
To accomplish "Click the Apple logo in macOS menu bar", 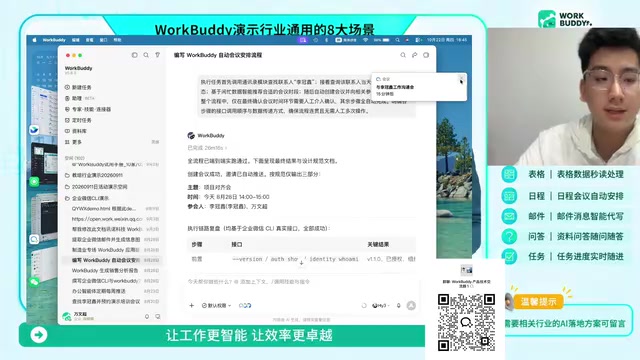I will tap(34, 40).
